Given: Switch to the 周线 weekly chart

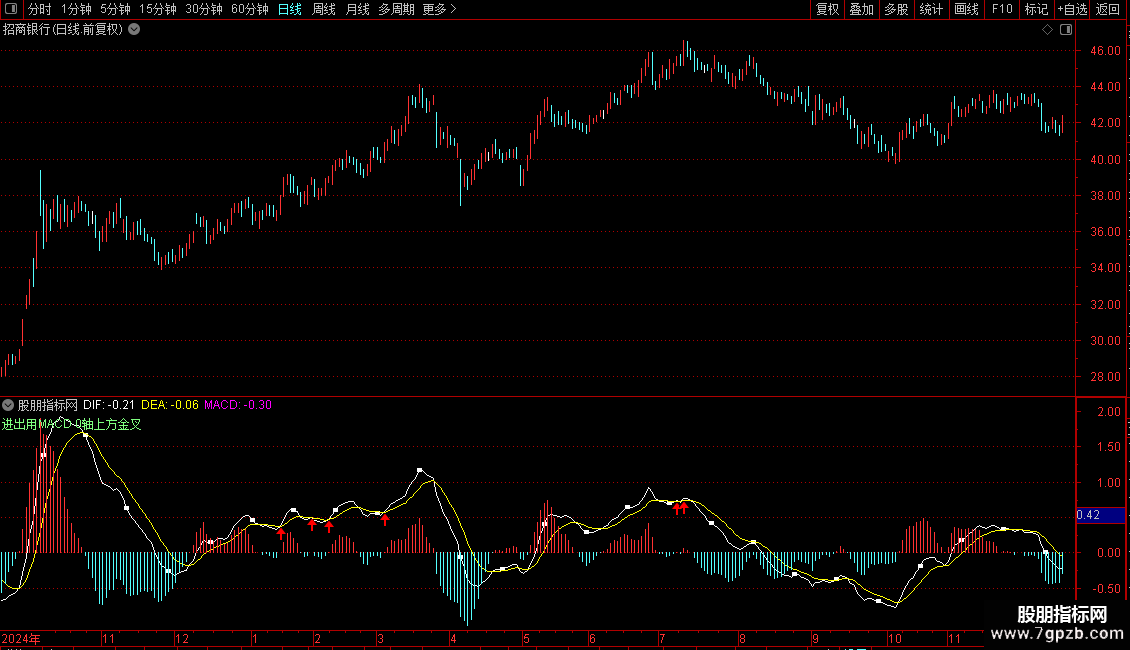Looking at the screenshot, I should 324,9.
